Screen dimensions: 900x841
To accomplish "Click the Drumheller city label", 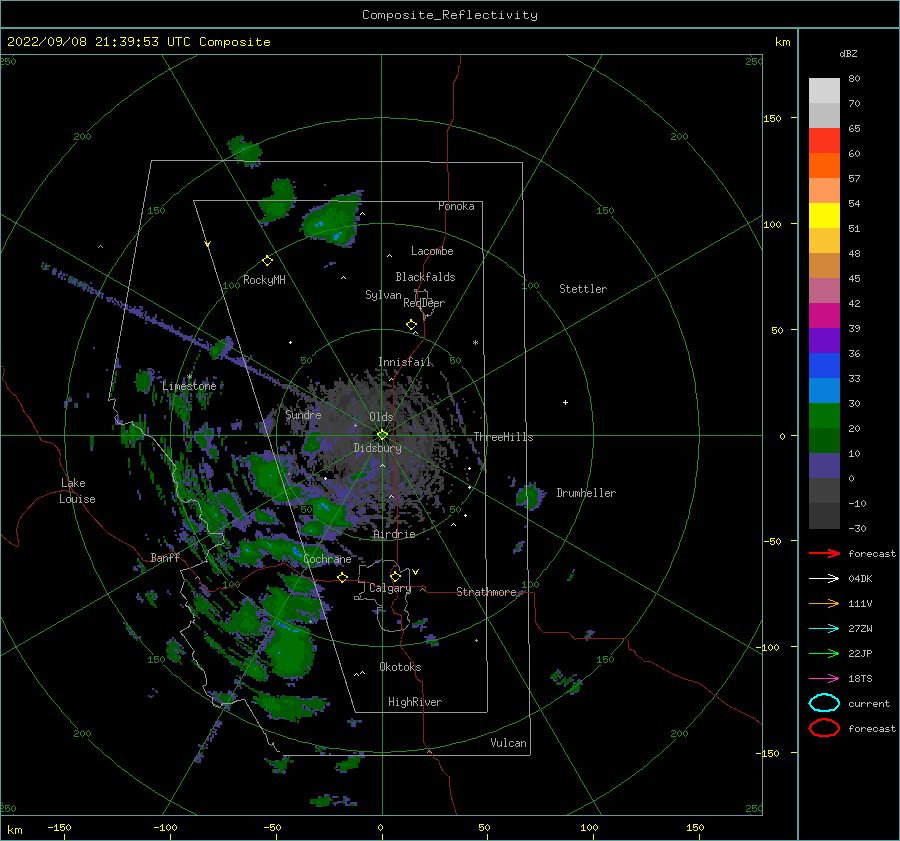I will pyautogui.click(x=586, y=493).
